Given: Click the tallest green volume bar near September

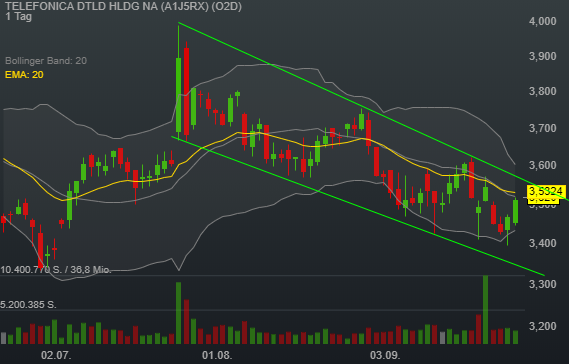Looking at the screenshot, I should (485, 310).
